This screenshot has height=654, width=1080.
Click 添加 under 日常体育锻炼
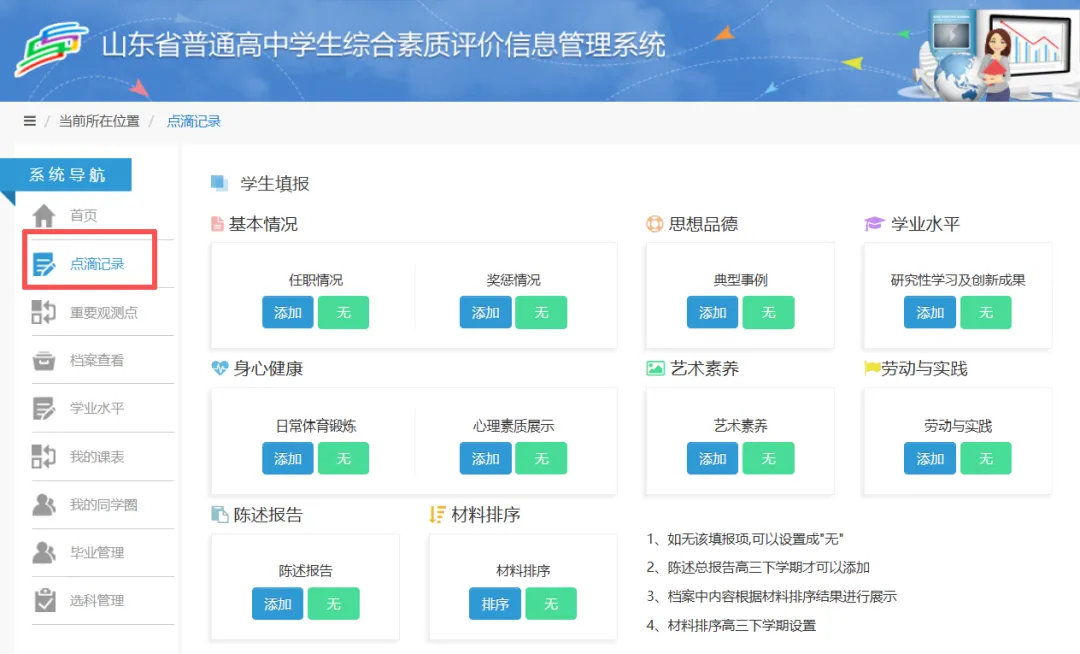pyautogui.click(x=288, y=458)
